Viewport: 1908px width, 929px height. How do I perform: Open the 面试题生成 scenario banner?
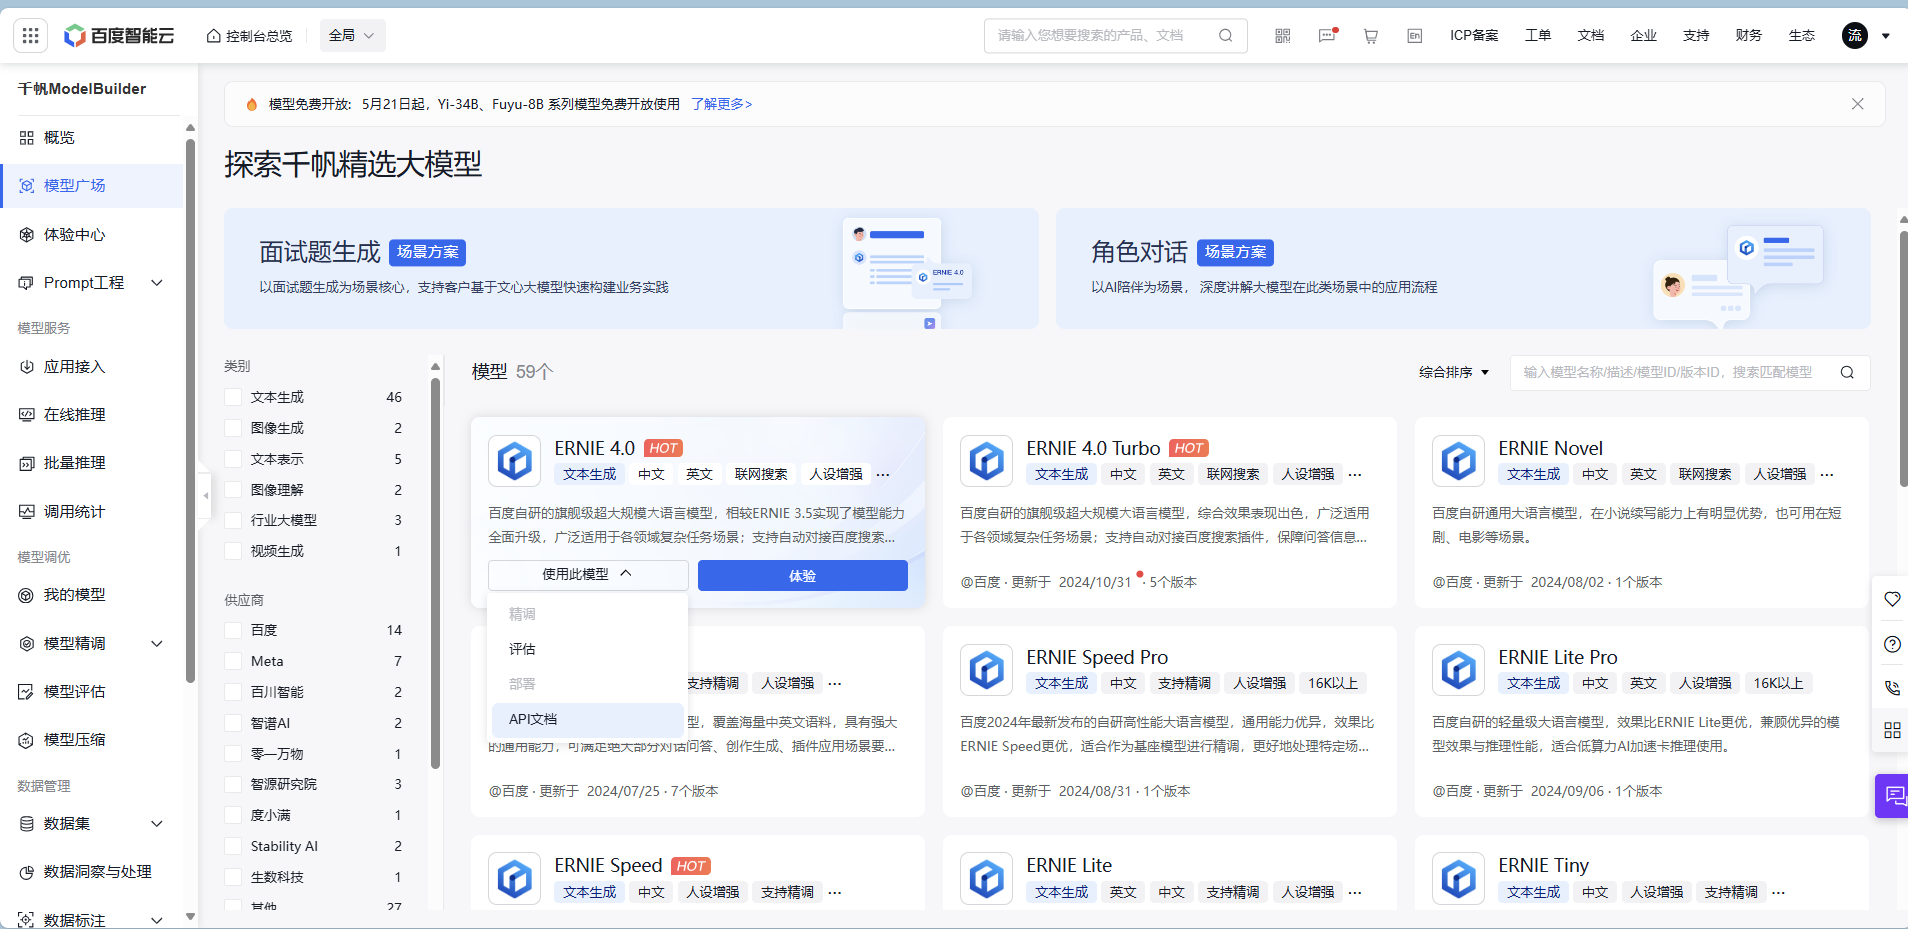coord(631,268)
